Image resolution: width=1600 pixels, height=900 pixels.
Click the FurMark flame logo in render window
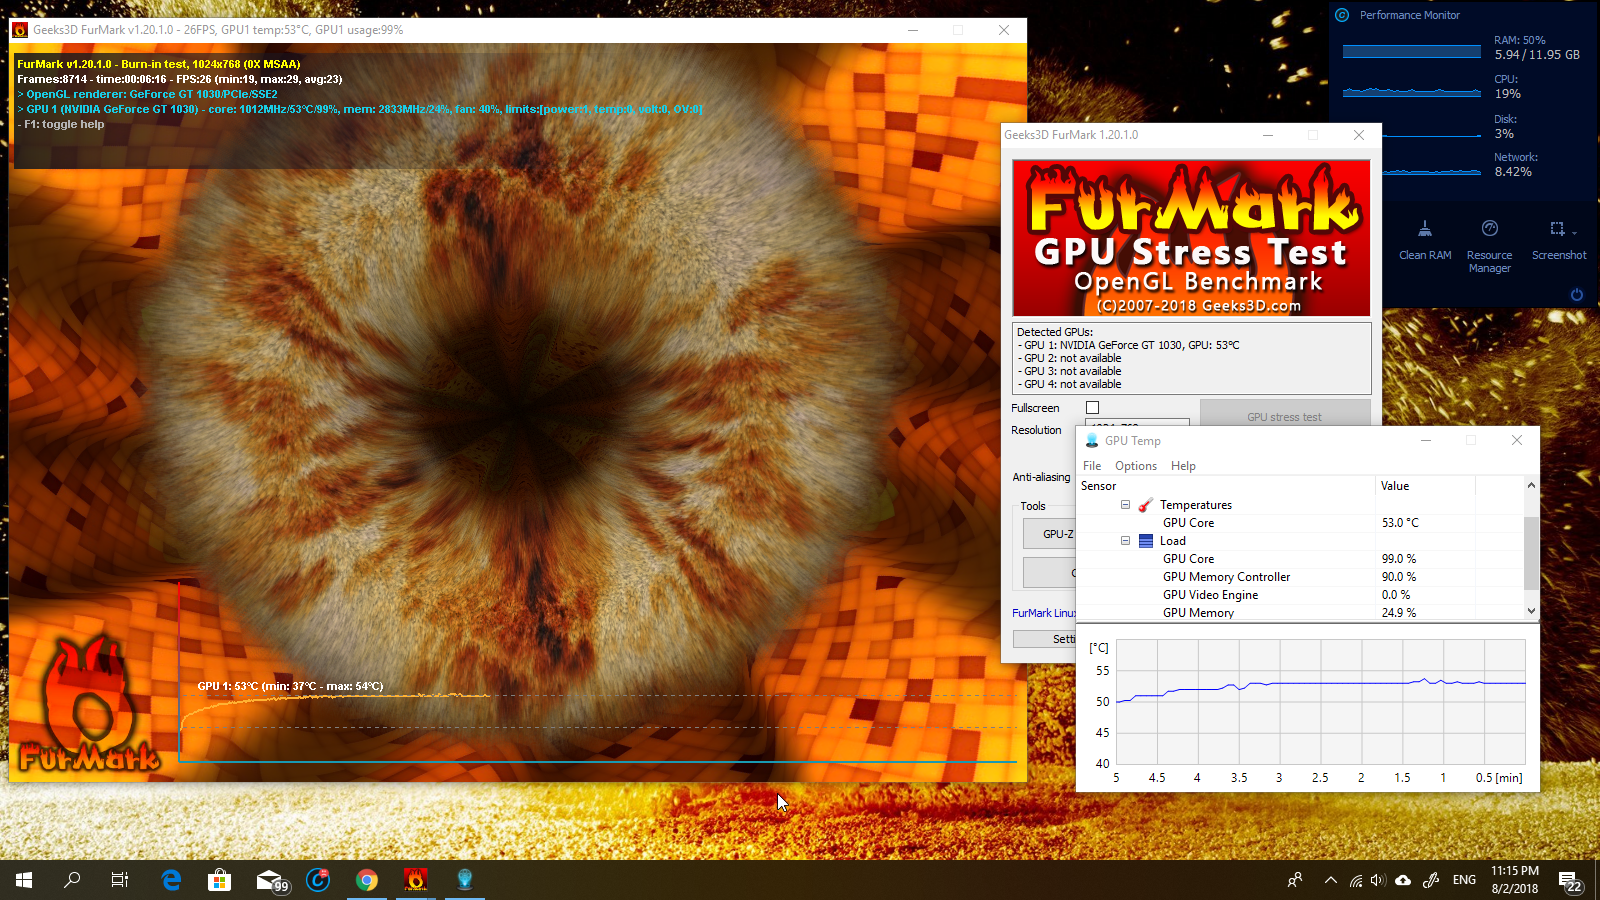(x=89, y=706)
